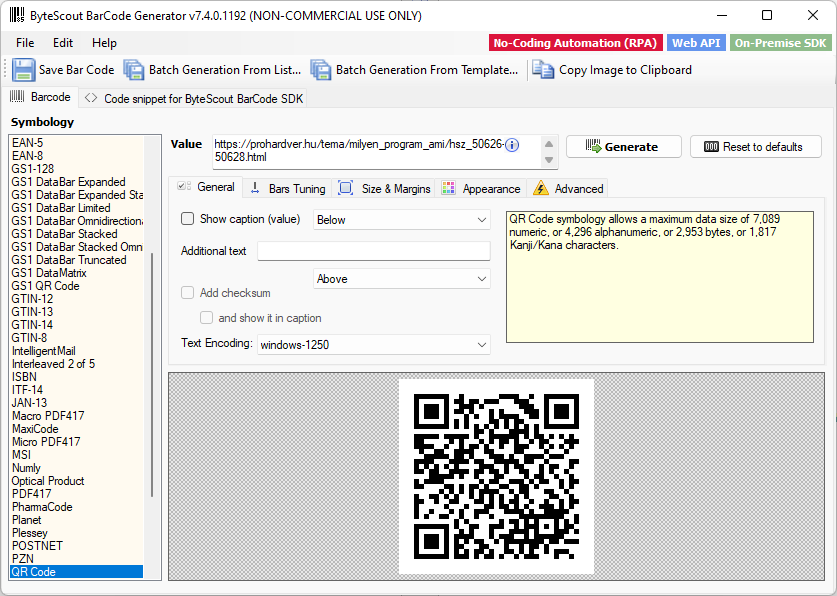The image size is (837, 596).
Task: Select Macro PDF417 symbology
Action: (x=76, y=416)
